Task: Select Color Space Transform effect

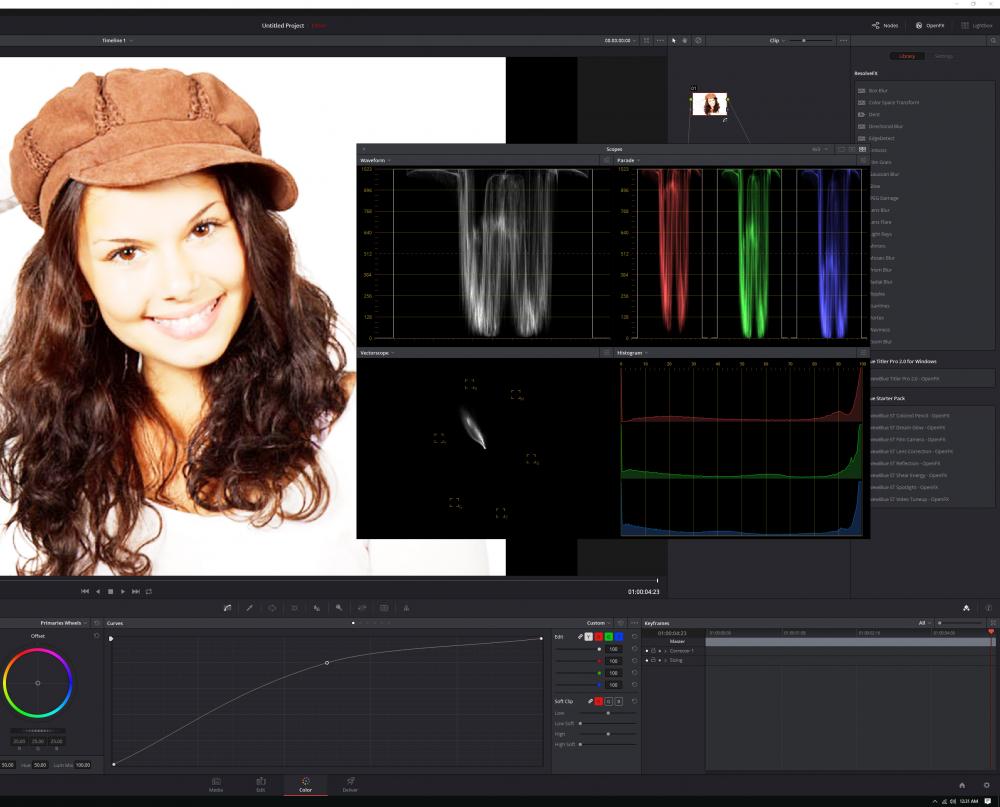Action: [x=893, y=102]
